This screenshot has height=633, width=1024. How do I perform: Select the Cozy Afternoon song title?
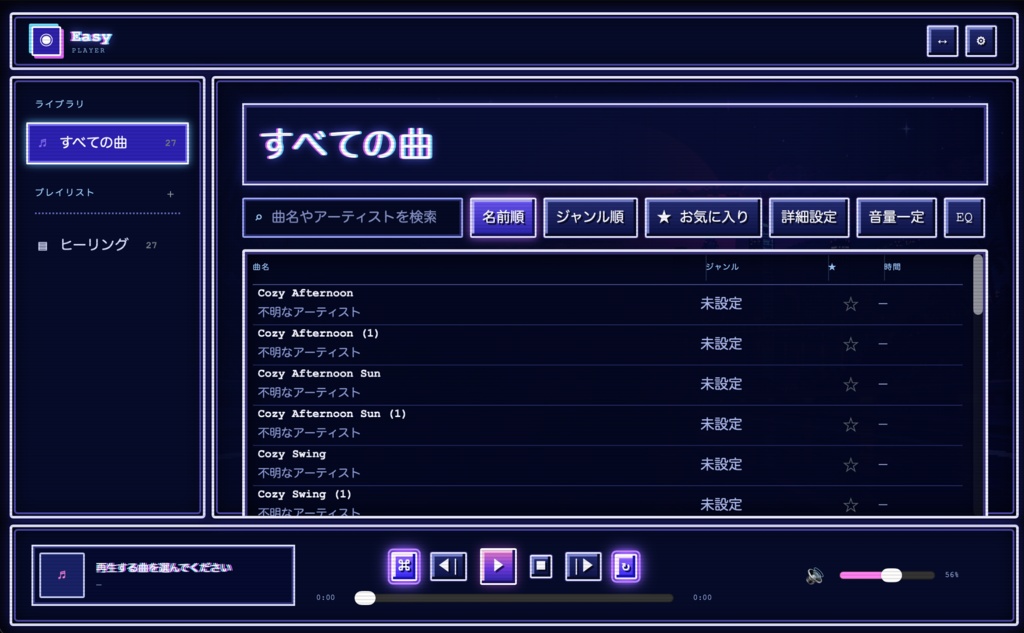[305, 293]
